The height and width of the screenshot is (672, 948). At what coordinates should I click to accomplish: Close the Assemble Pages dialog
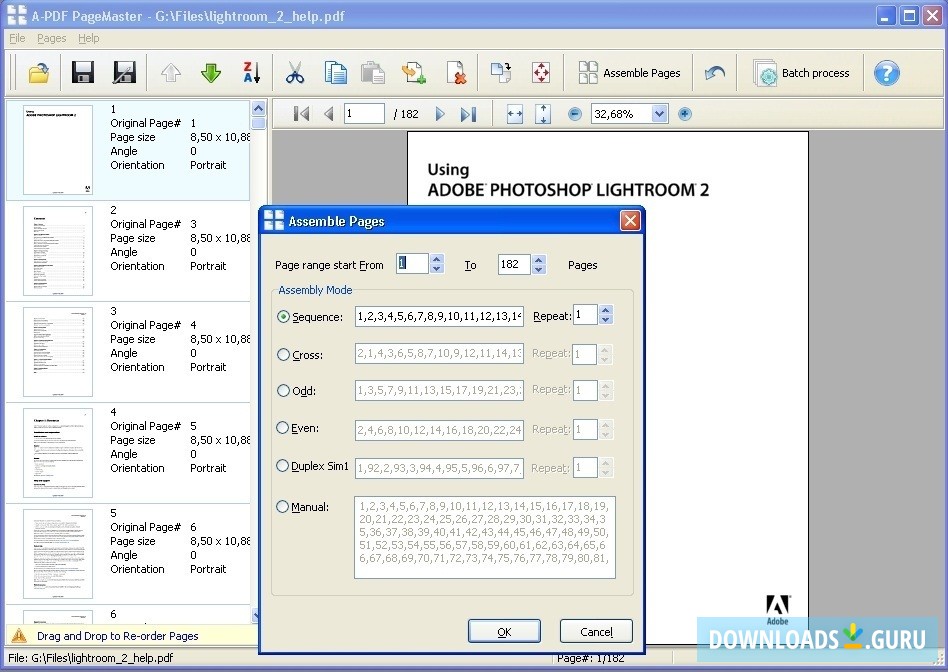coord(630,221)
